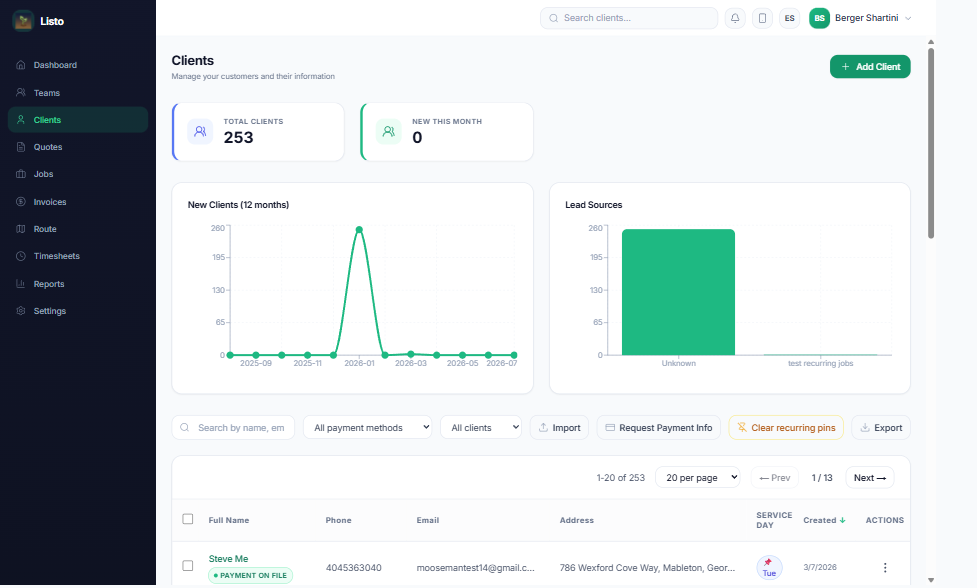Click the phone number 4045363040

click(353, 567)
